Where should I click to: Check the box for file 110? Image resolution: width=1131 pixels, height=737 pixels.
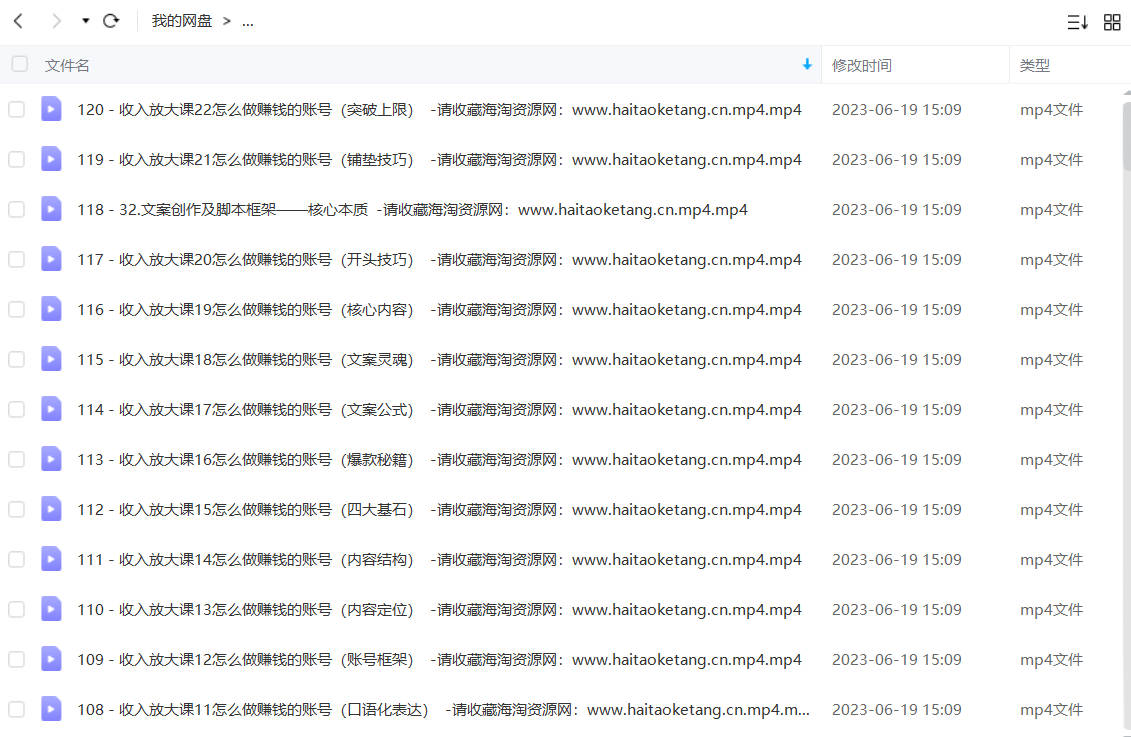pos(16,609)
